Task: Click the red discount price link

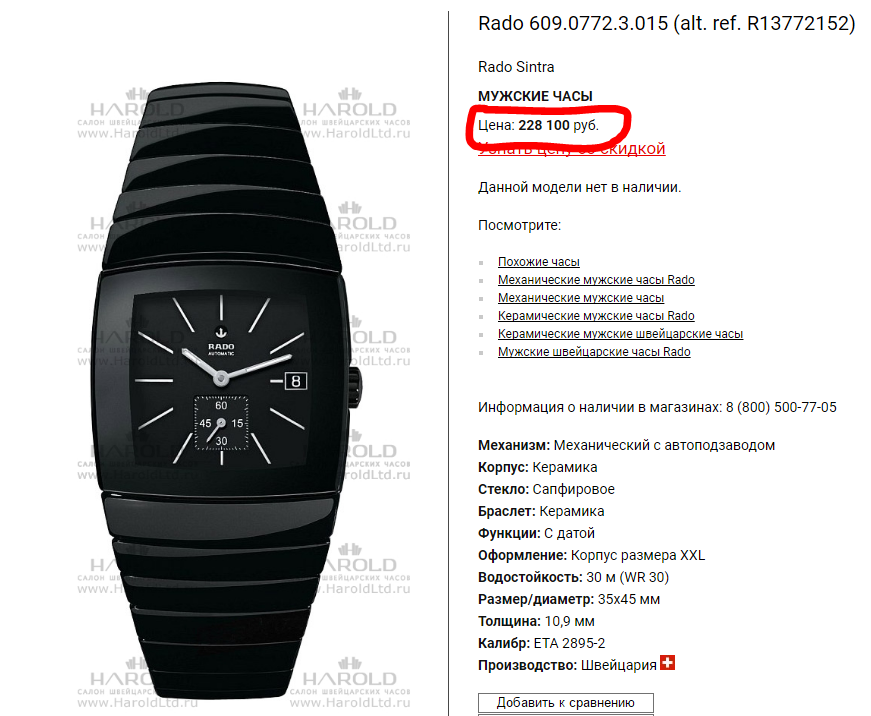Action: coord(572,149)
